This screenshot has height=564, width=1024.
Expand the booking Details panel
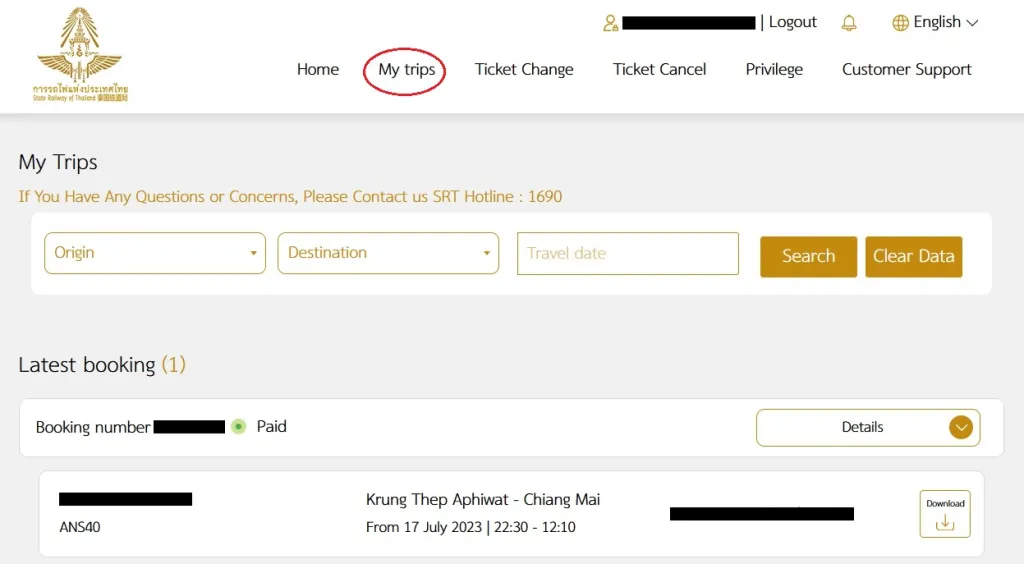868,428
